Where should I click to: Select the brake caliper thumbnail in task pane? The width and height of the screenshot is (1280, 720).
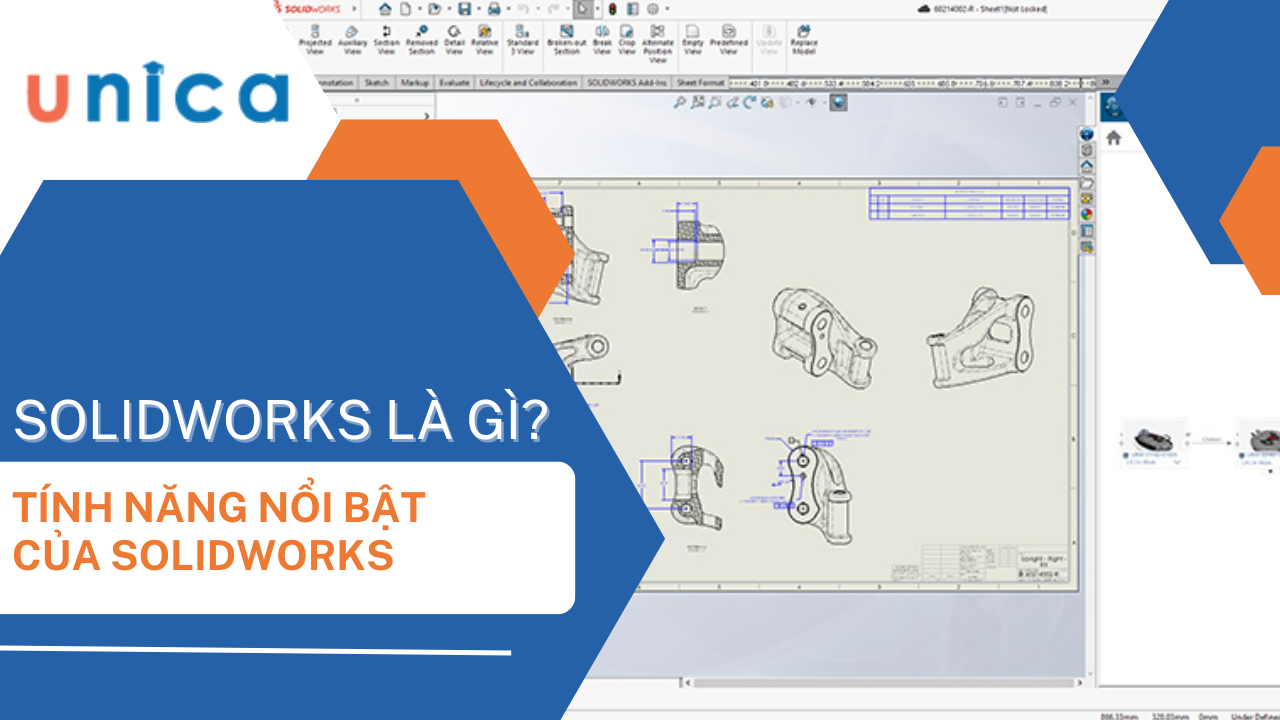[x=1152, y=438]
